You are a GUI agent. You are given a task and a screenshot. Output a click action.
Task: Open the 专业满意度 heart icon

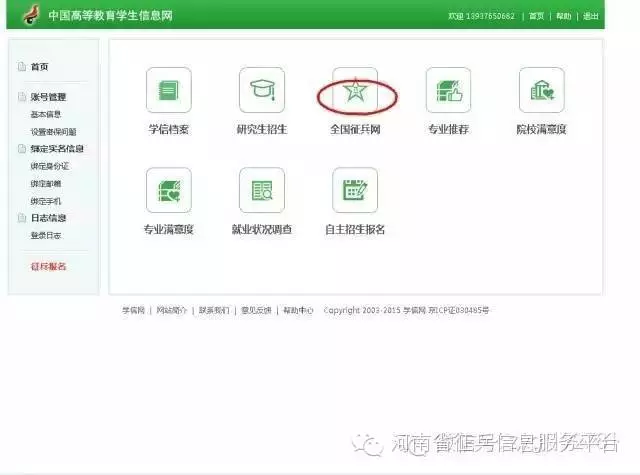(169, 190)
